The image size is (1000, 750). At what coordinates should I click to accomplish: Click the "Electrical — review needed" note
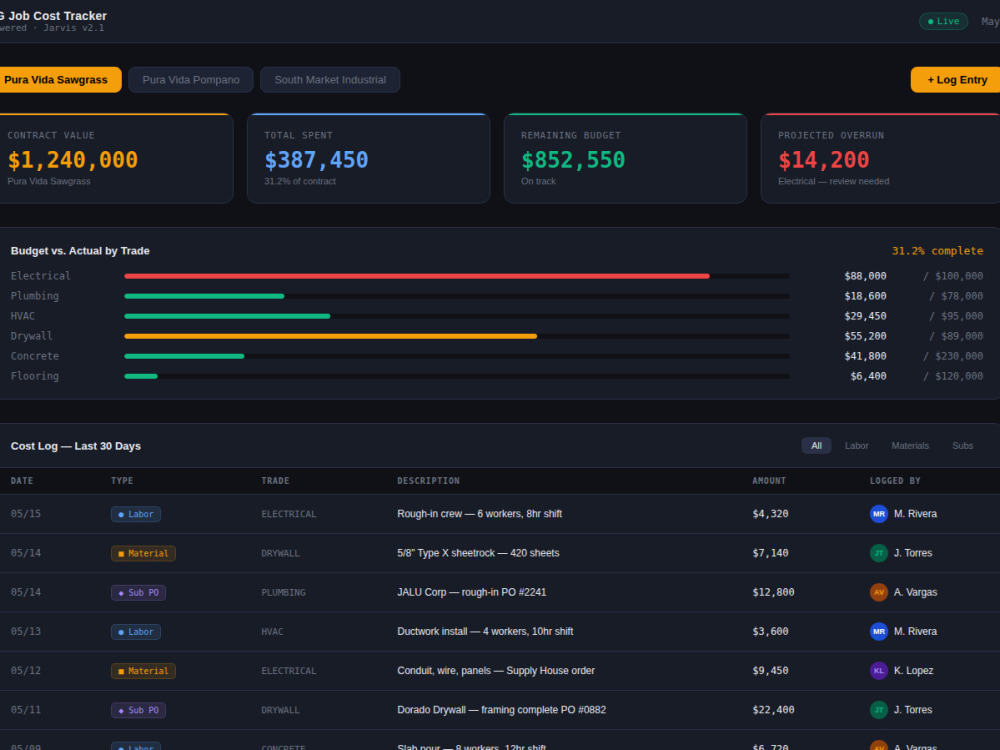pyautogui.click(x=834, y=181)
